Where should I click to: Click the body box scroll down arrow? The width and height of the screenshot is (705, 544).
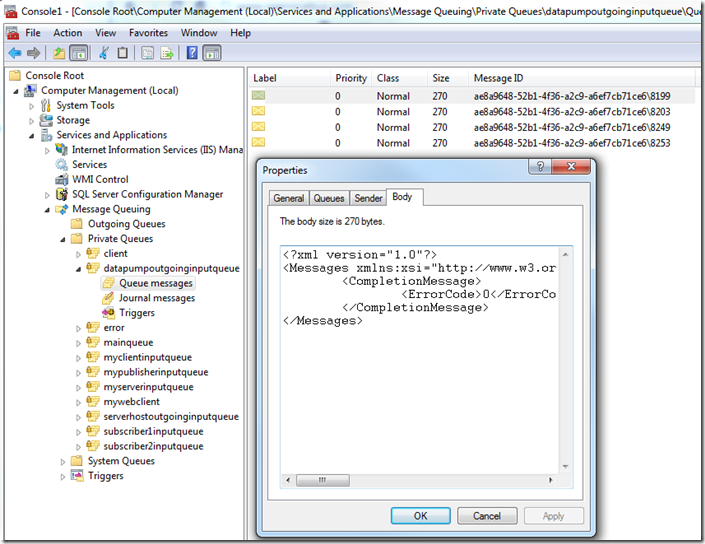[x=565, y=467]
